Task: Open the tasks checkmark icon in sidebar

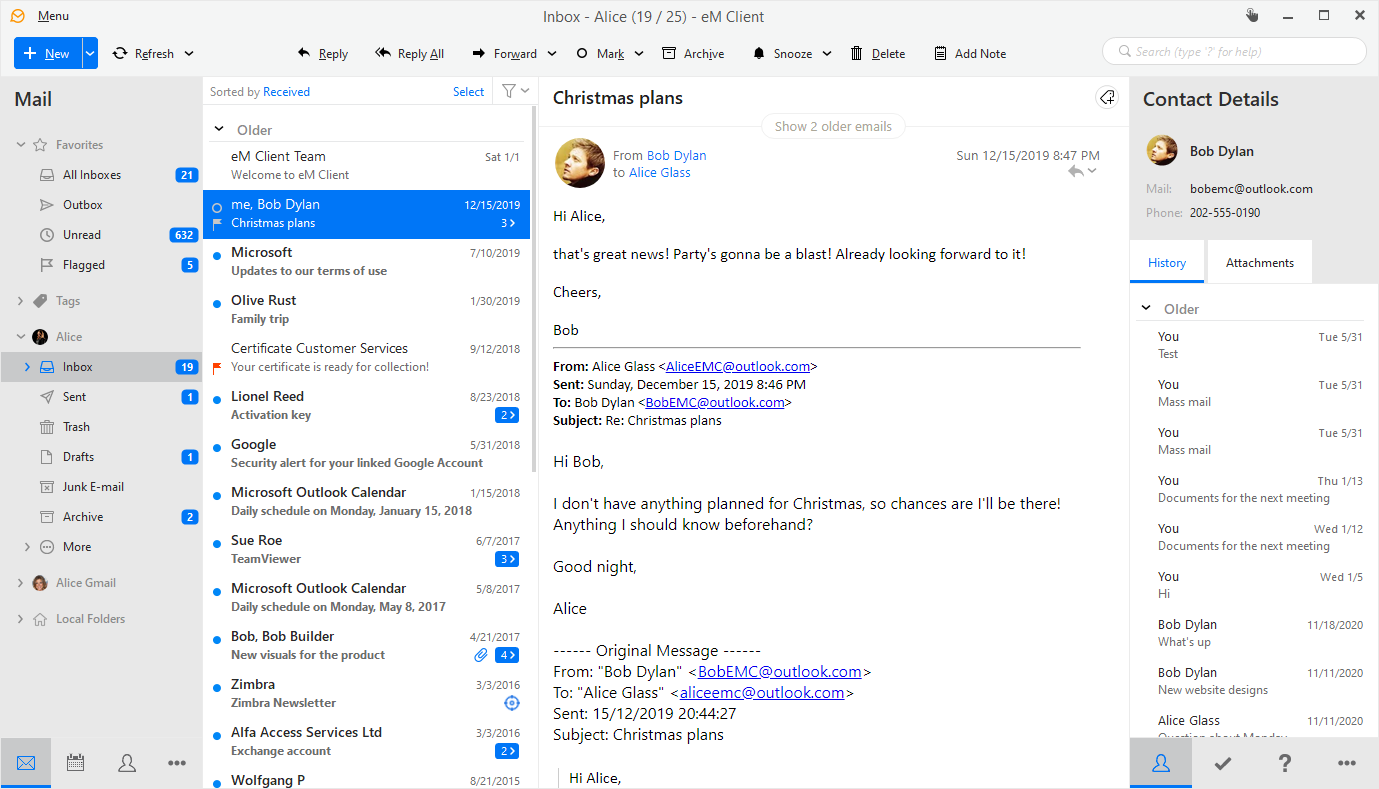Action: [1222, 764]
